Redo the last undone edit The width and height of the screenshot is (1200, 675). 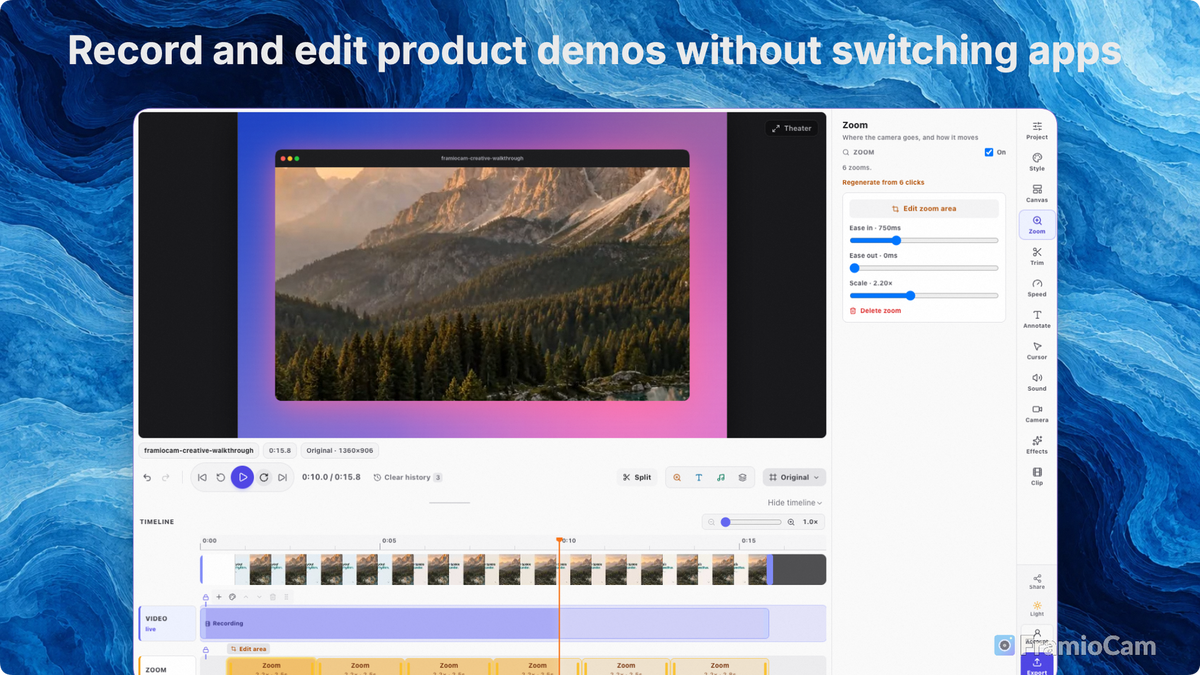(166, 477)
